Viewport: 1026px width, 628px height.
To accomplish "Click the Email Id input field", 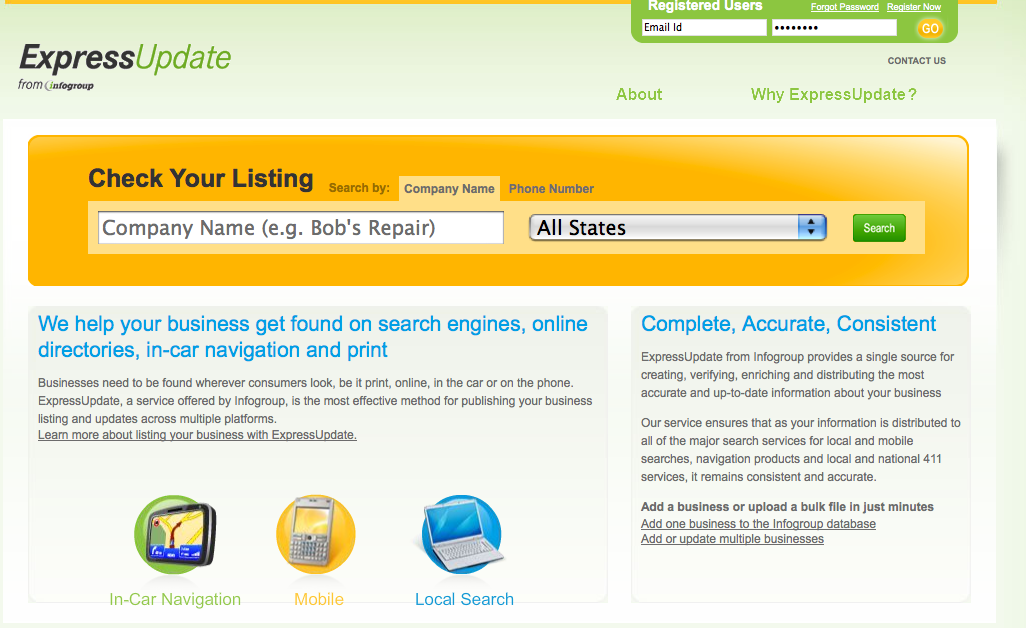I will coord(703,28).
